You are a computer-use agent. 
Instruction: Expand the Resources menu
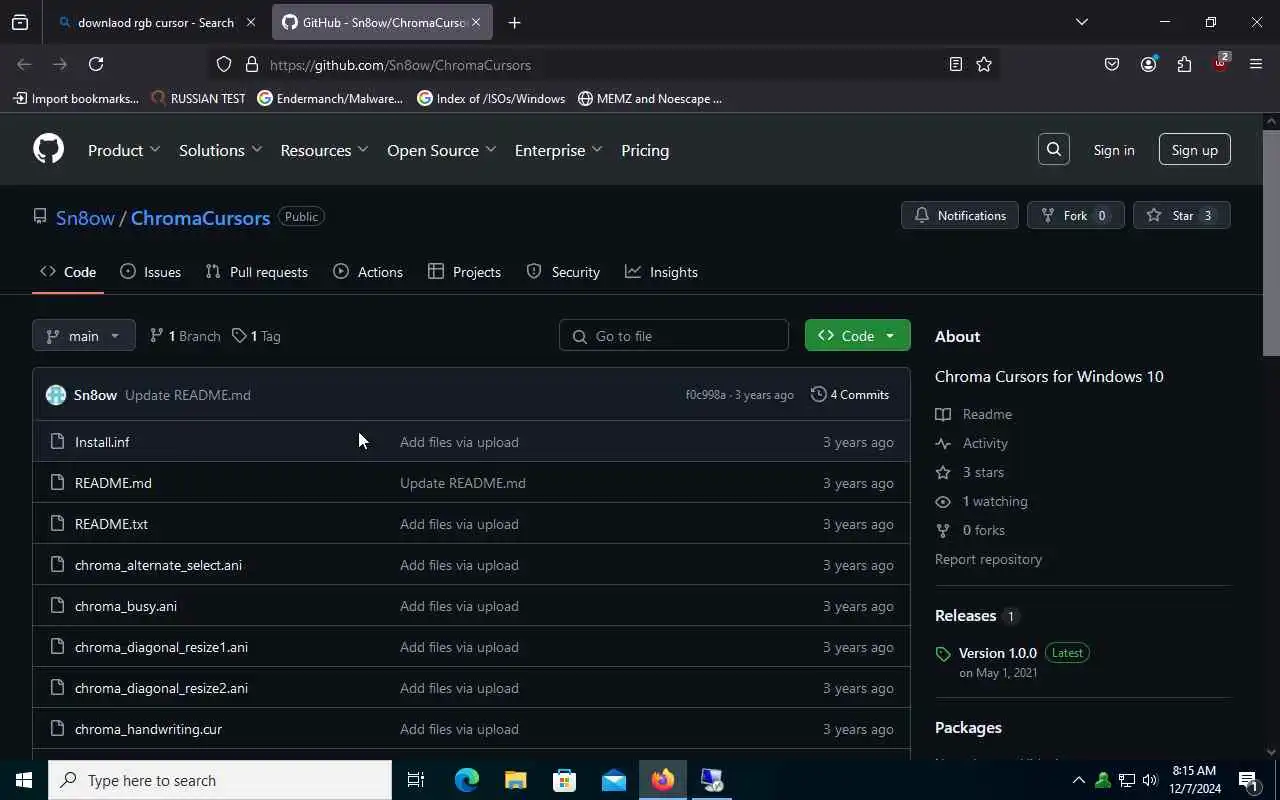pos(324,150)
